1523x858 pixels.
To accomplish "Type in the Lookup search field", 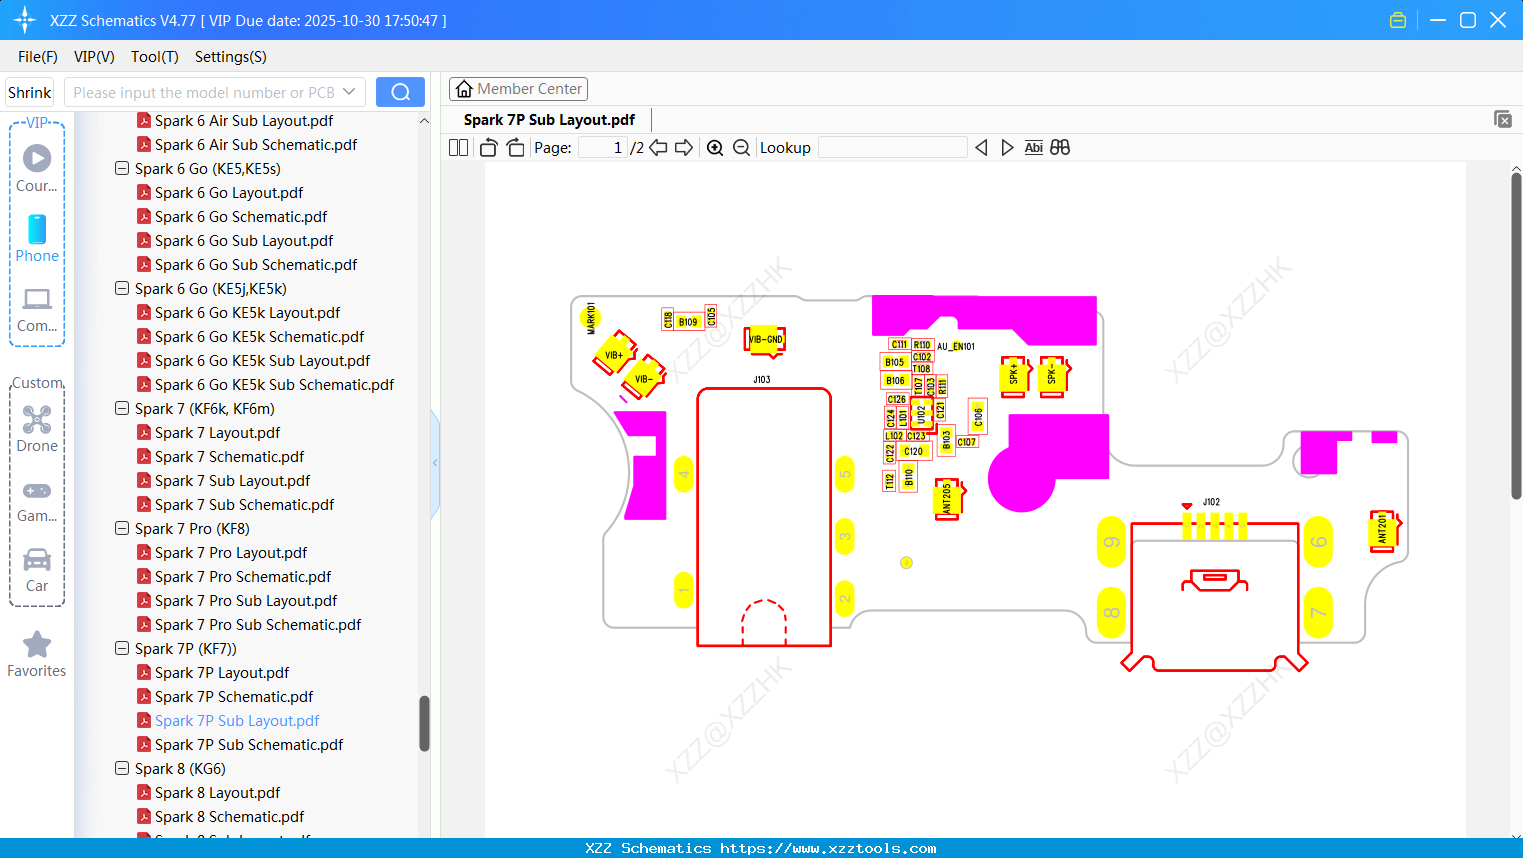I will point(891,147).
